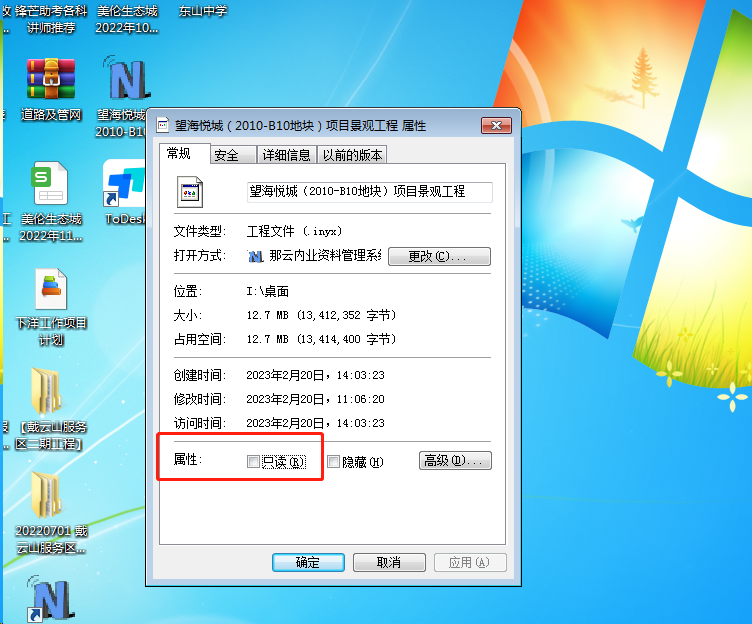Select the 望海悦城 project file desktop icon
Image resolution: width=752 pixels, height=624 pixels.
[123, 80]
